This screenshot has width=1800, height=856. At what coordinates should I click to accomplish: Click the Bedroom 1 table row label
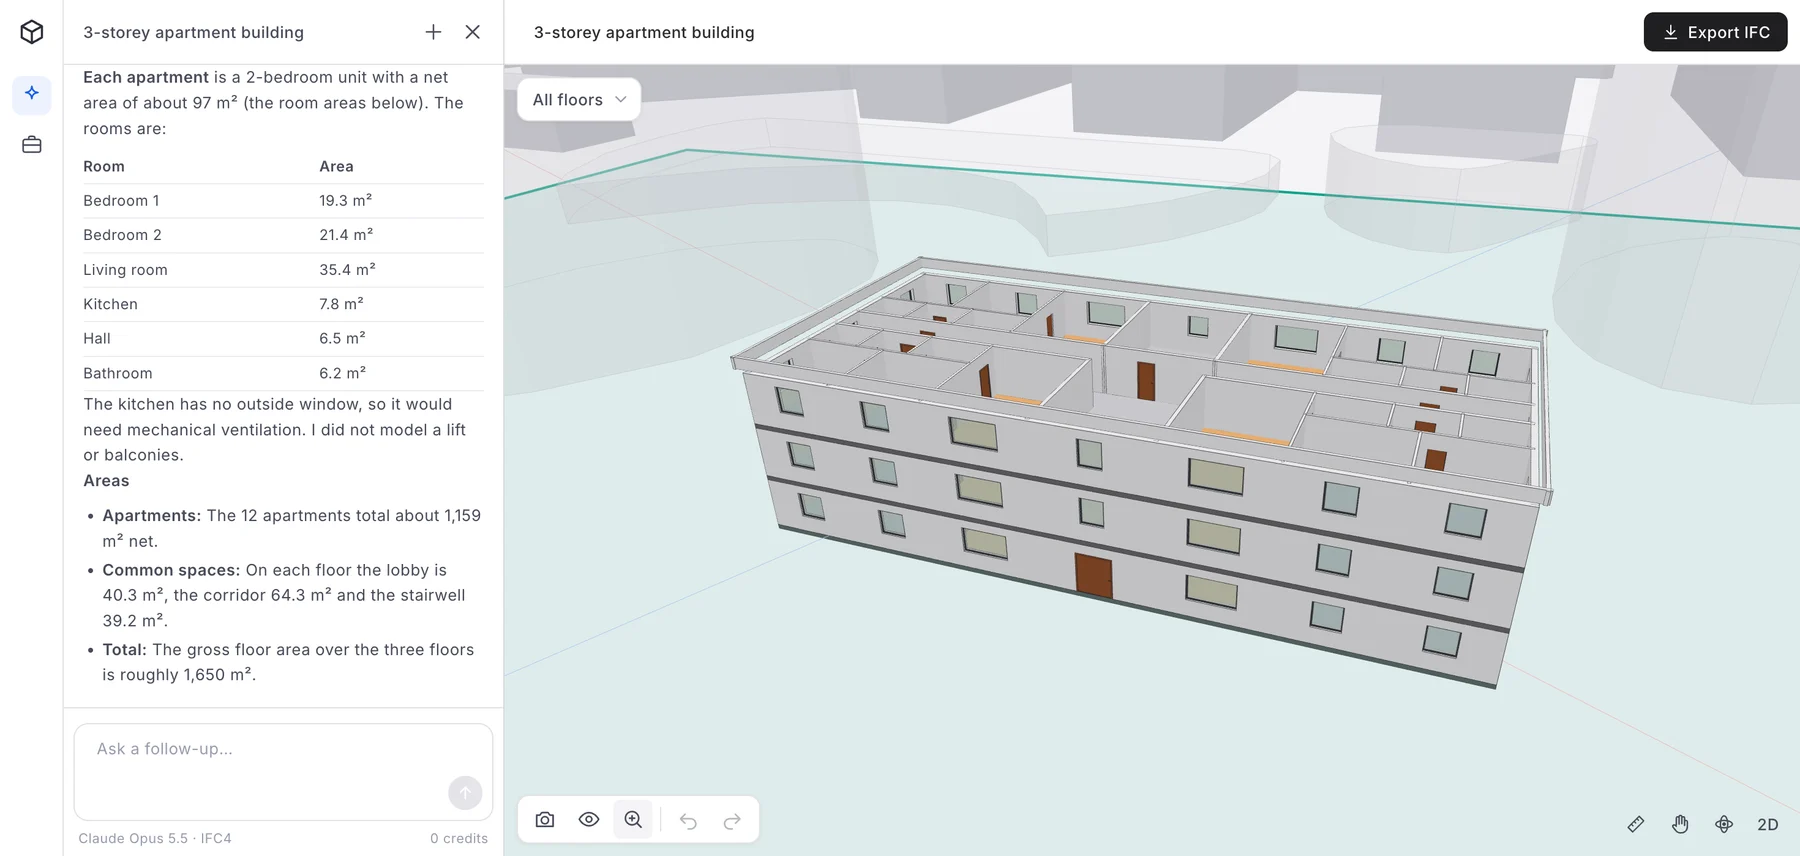[x=121, y=201]
